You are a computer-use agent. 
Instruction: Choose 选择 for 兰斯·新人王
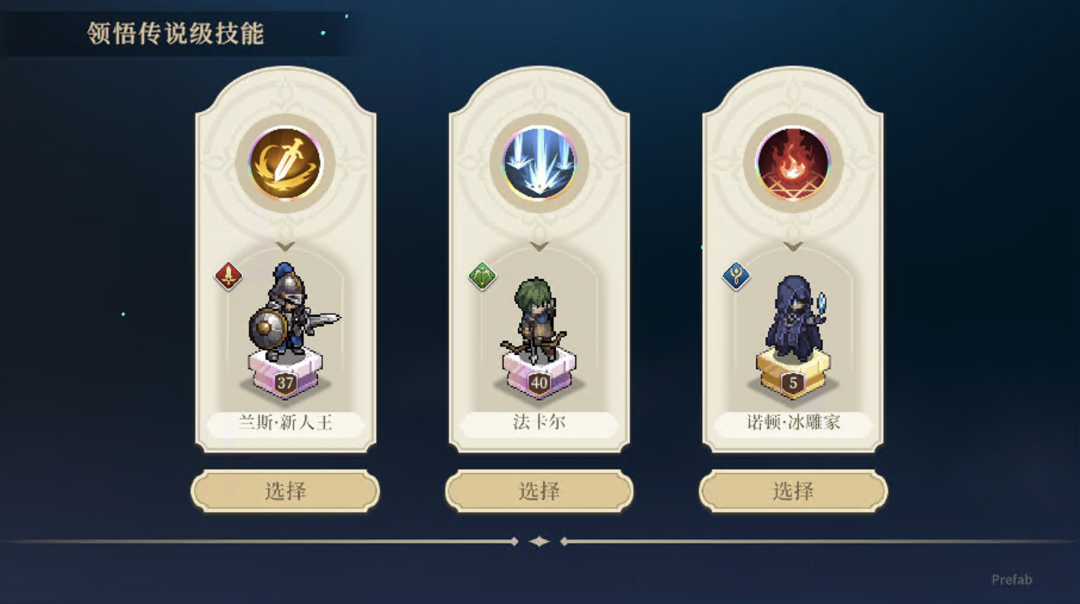coord(285,491)
